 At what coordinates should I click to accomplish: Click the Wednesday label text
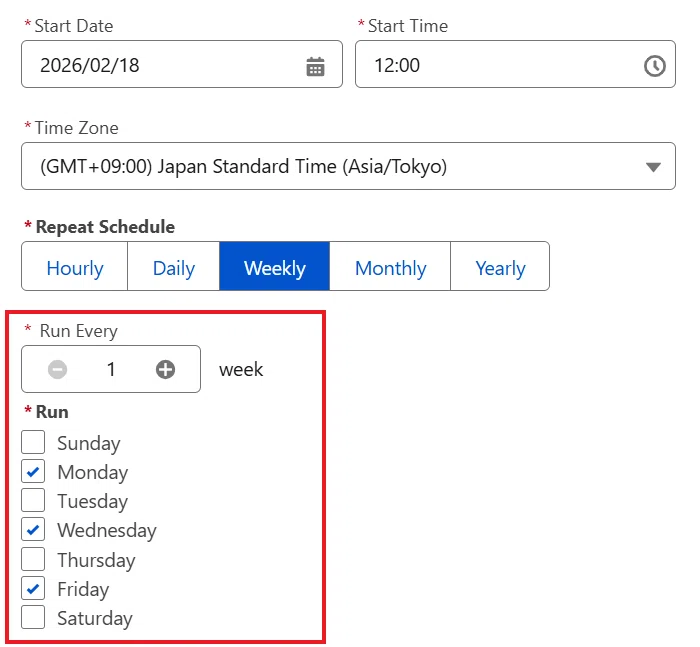coord(107,530)
